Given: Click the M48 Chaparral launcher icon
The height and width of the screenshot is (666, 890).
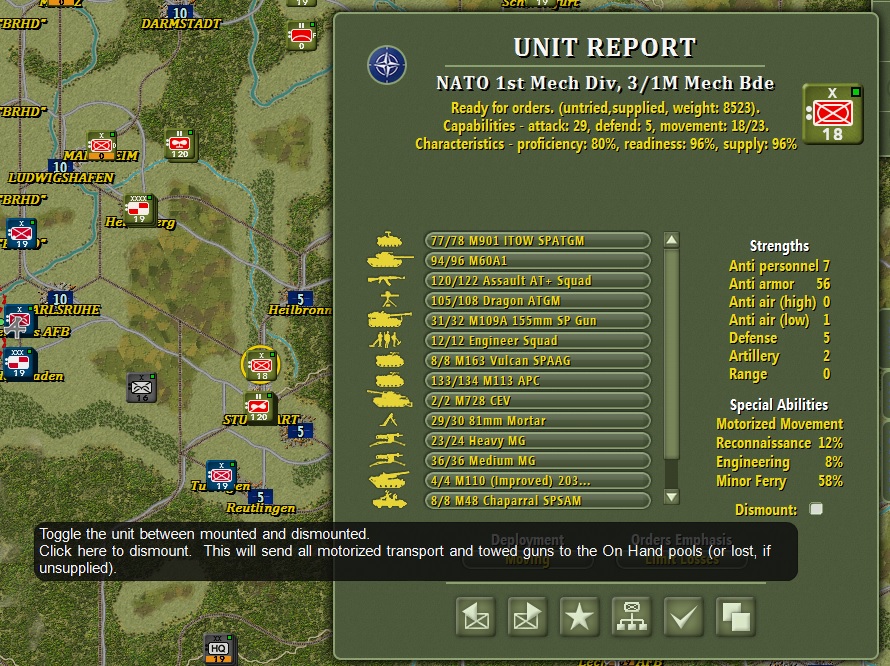Looking at the screenshot, I should pos(389,500).
